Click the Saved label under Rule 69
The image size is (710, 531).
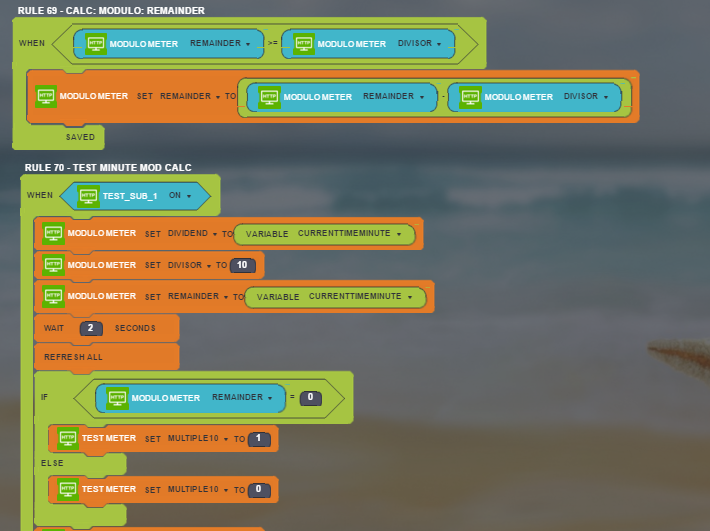pos(80,137)
